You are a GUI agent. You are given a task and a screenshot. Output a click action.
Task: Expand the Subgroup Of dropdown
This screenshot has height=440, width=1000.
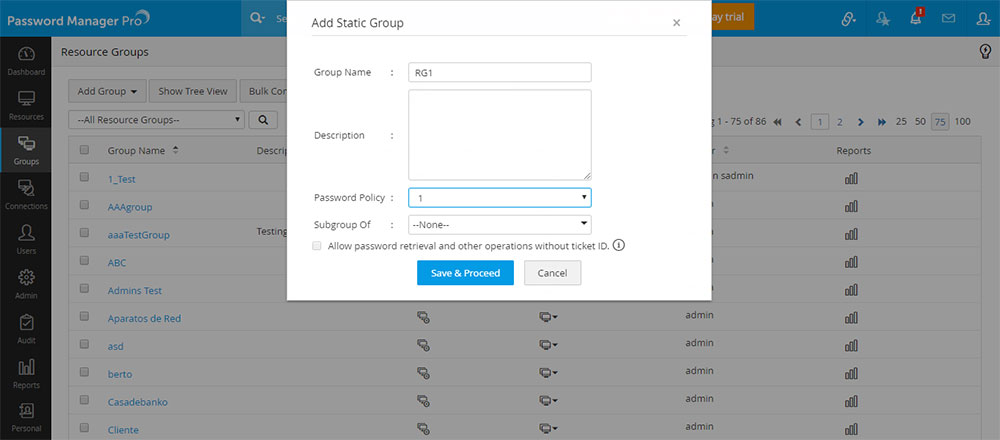500,225
